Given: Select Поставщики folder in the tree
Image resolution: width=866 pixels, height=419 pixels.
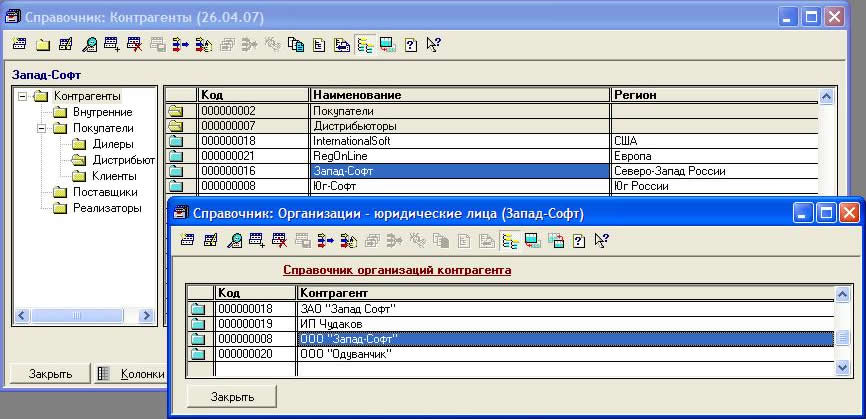Looking at the screenshot, I should 105,192.
